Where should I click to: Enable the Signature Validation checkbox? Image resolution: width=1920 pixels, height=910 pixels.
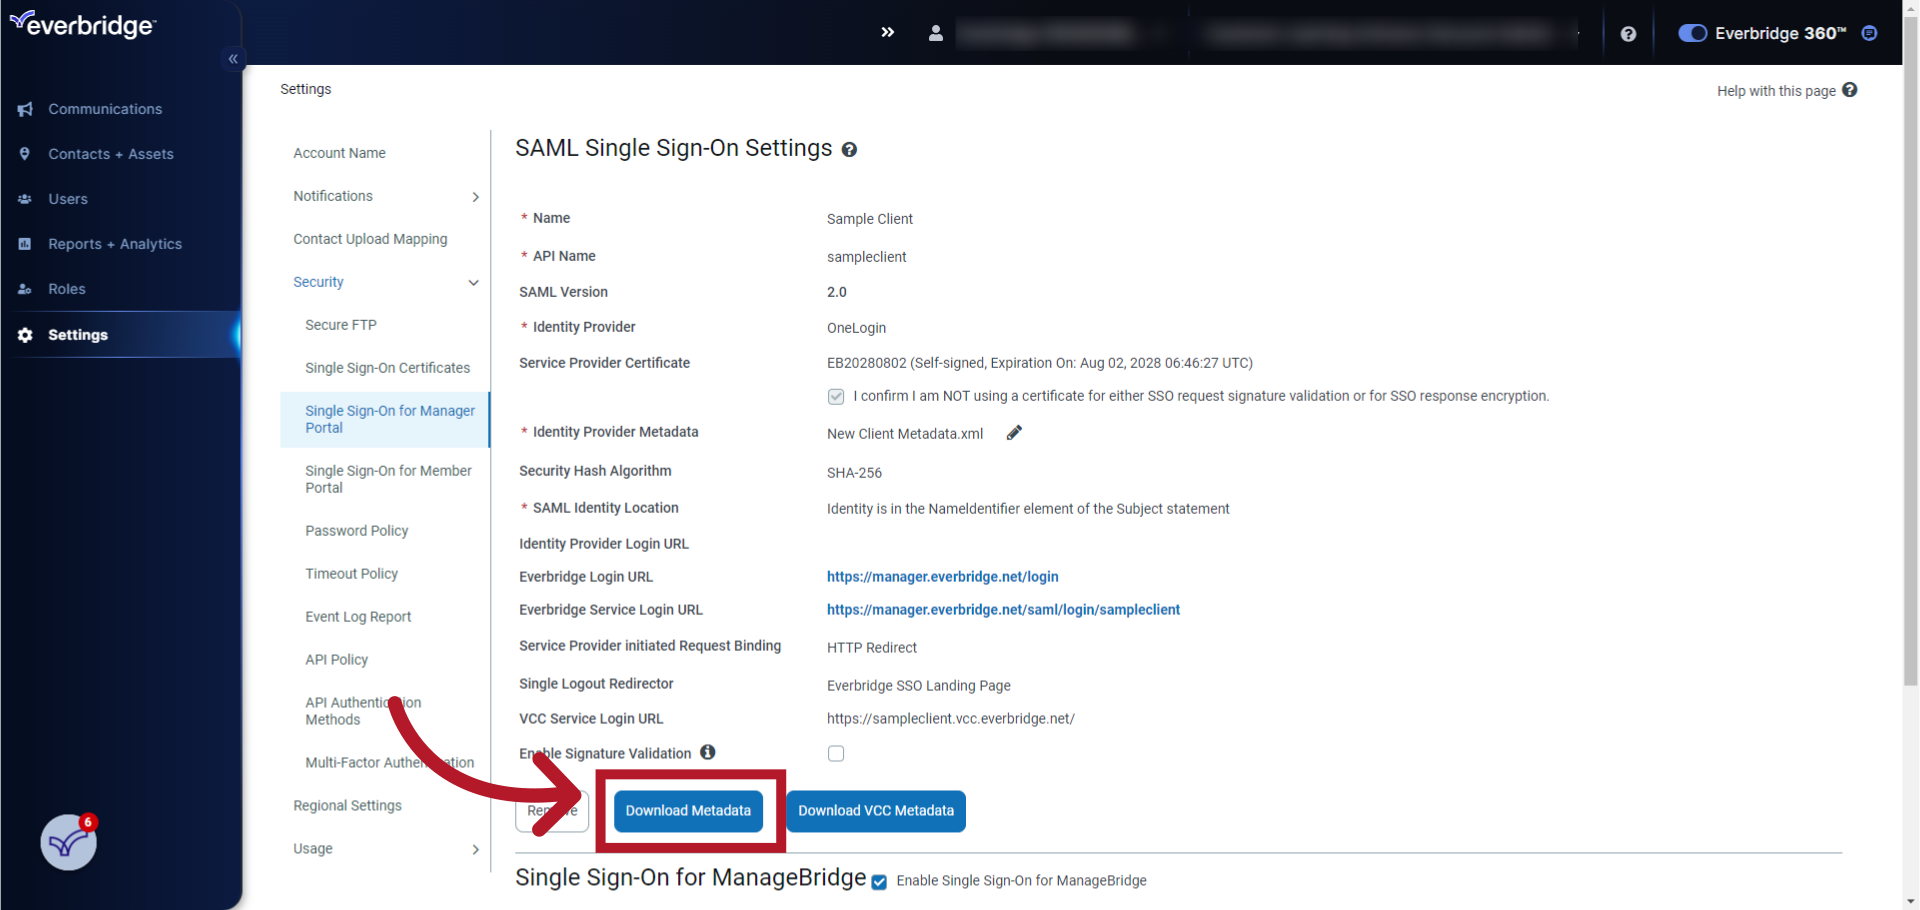coord(836,753)
